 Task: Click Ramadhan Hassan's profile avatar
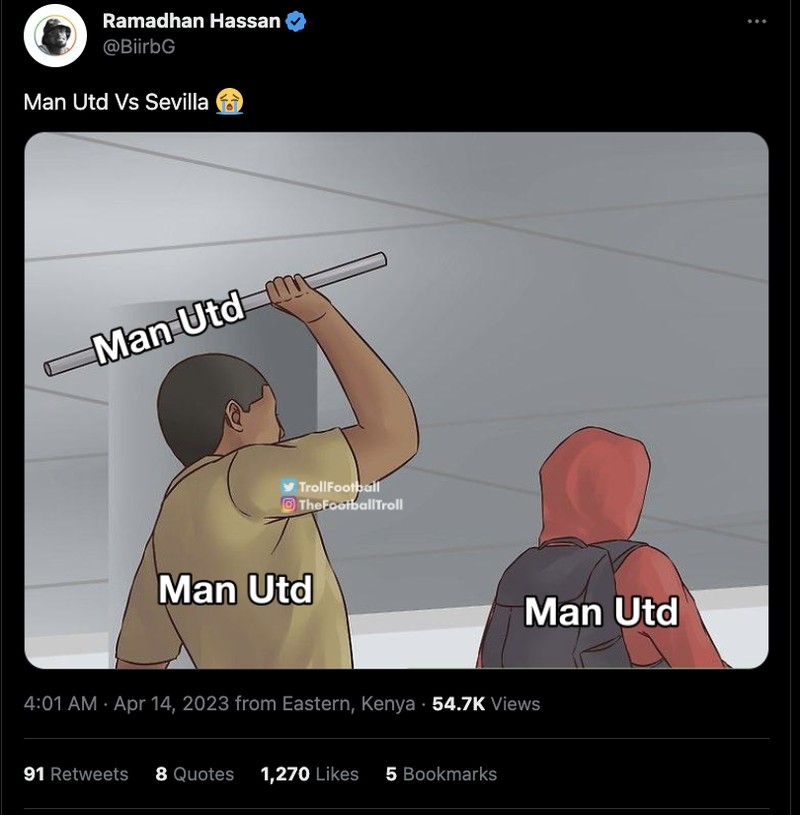pos(55,35)
